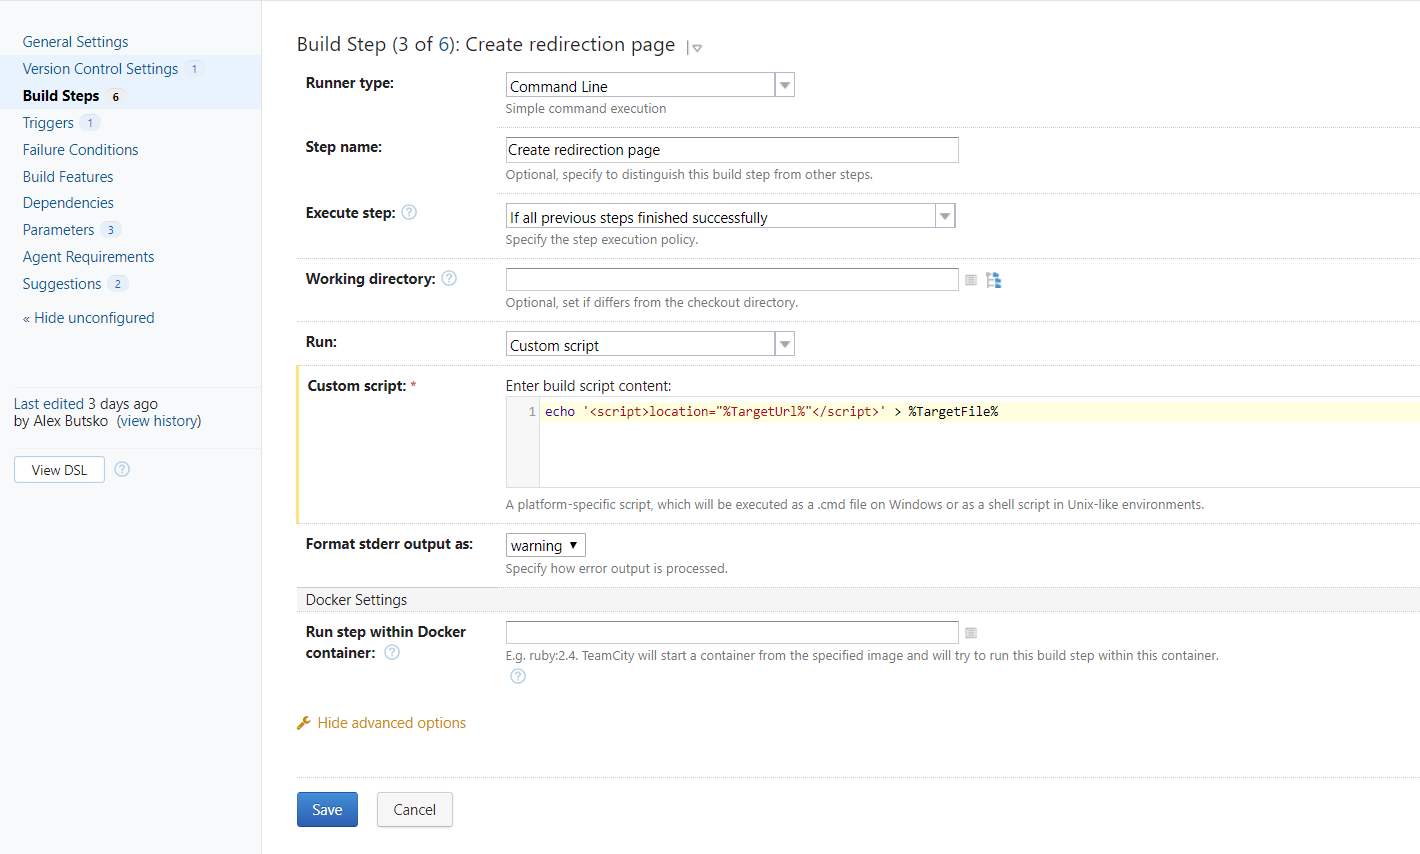Select Build Steps in the sidebar
This screenshot has width=1420, height=854.
click(x=61, y=96)
